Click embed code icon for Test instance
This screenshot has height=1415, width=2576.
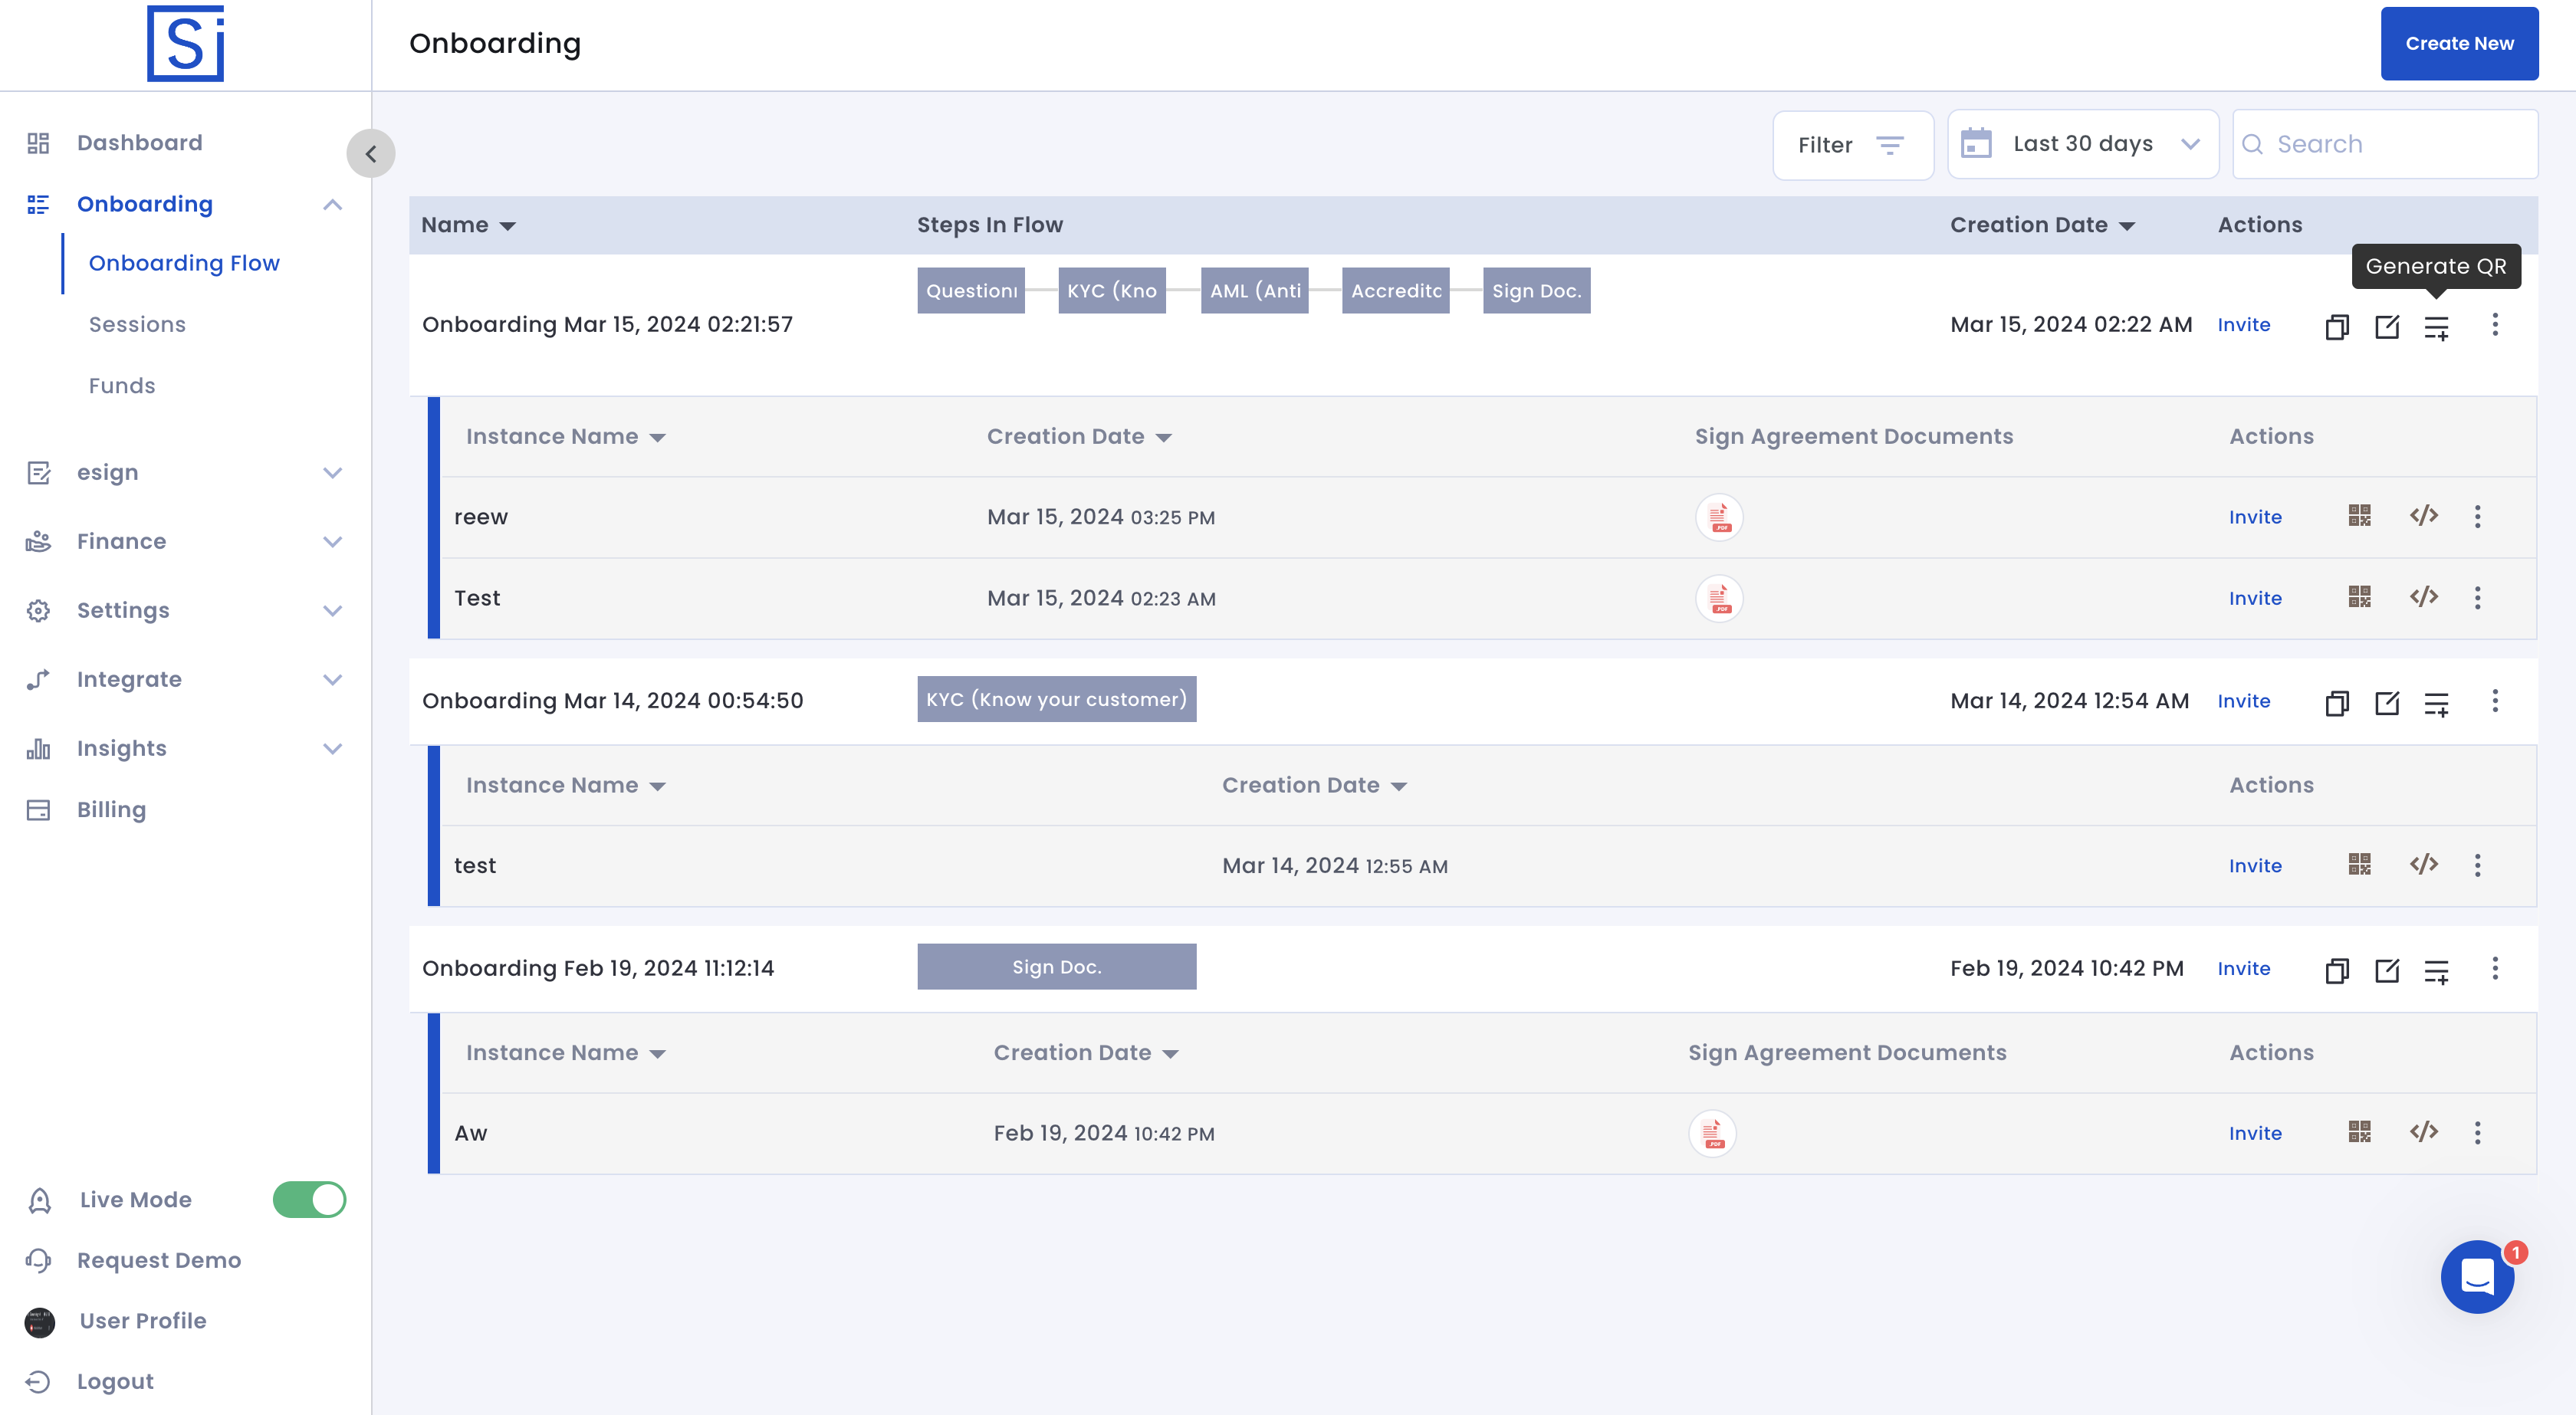[2423, 597]
